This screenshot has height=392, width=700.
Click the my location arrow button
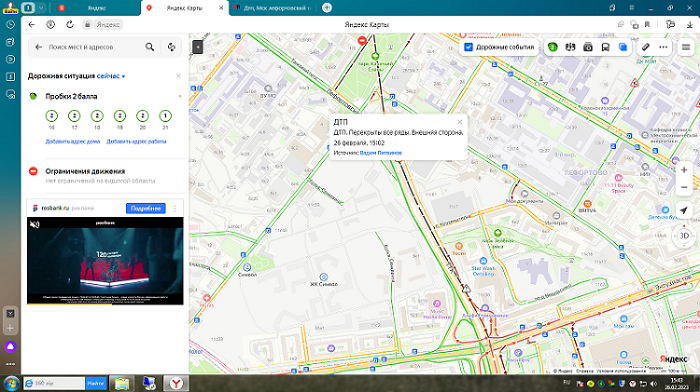point(684,210)
